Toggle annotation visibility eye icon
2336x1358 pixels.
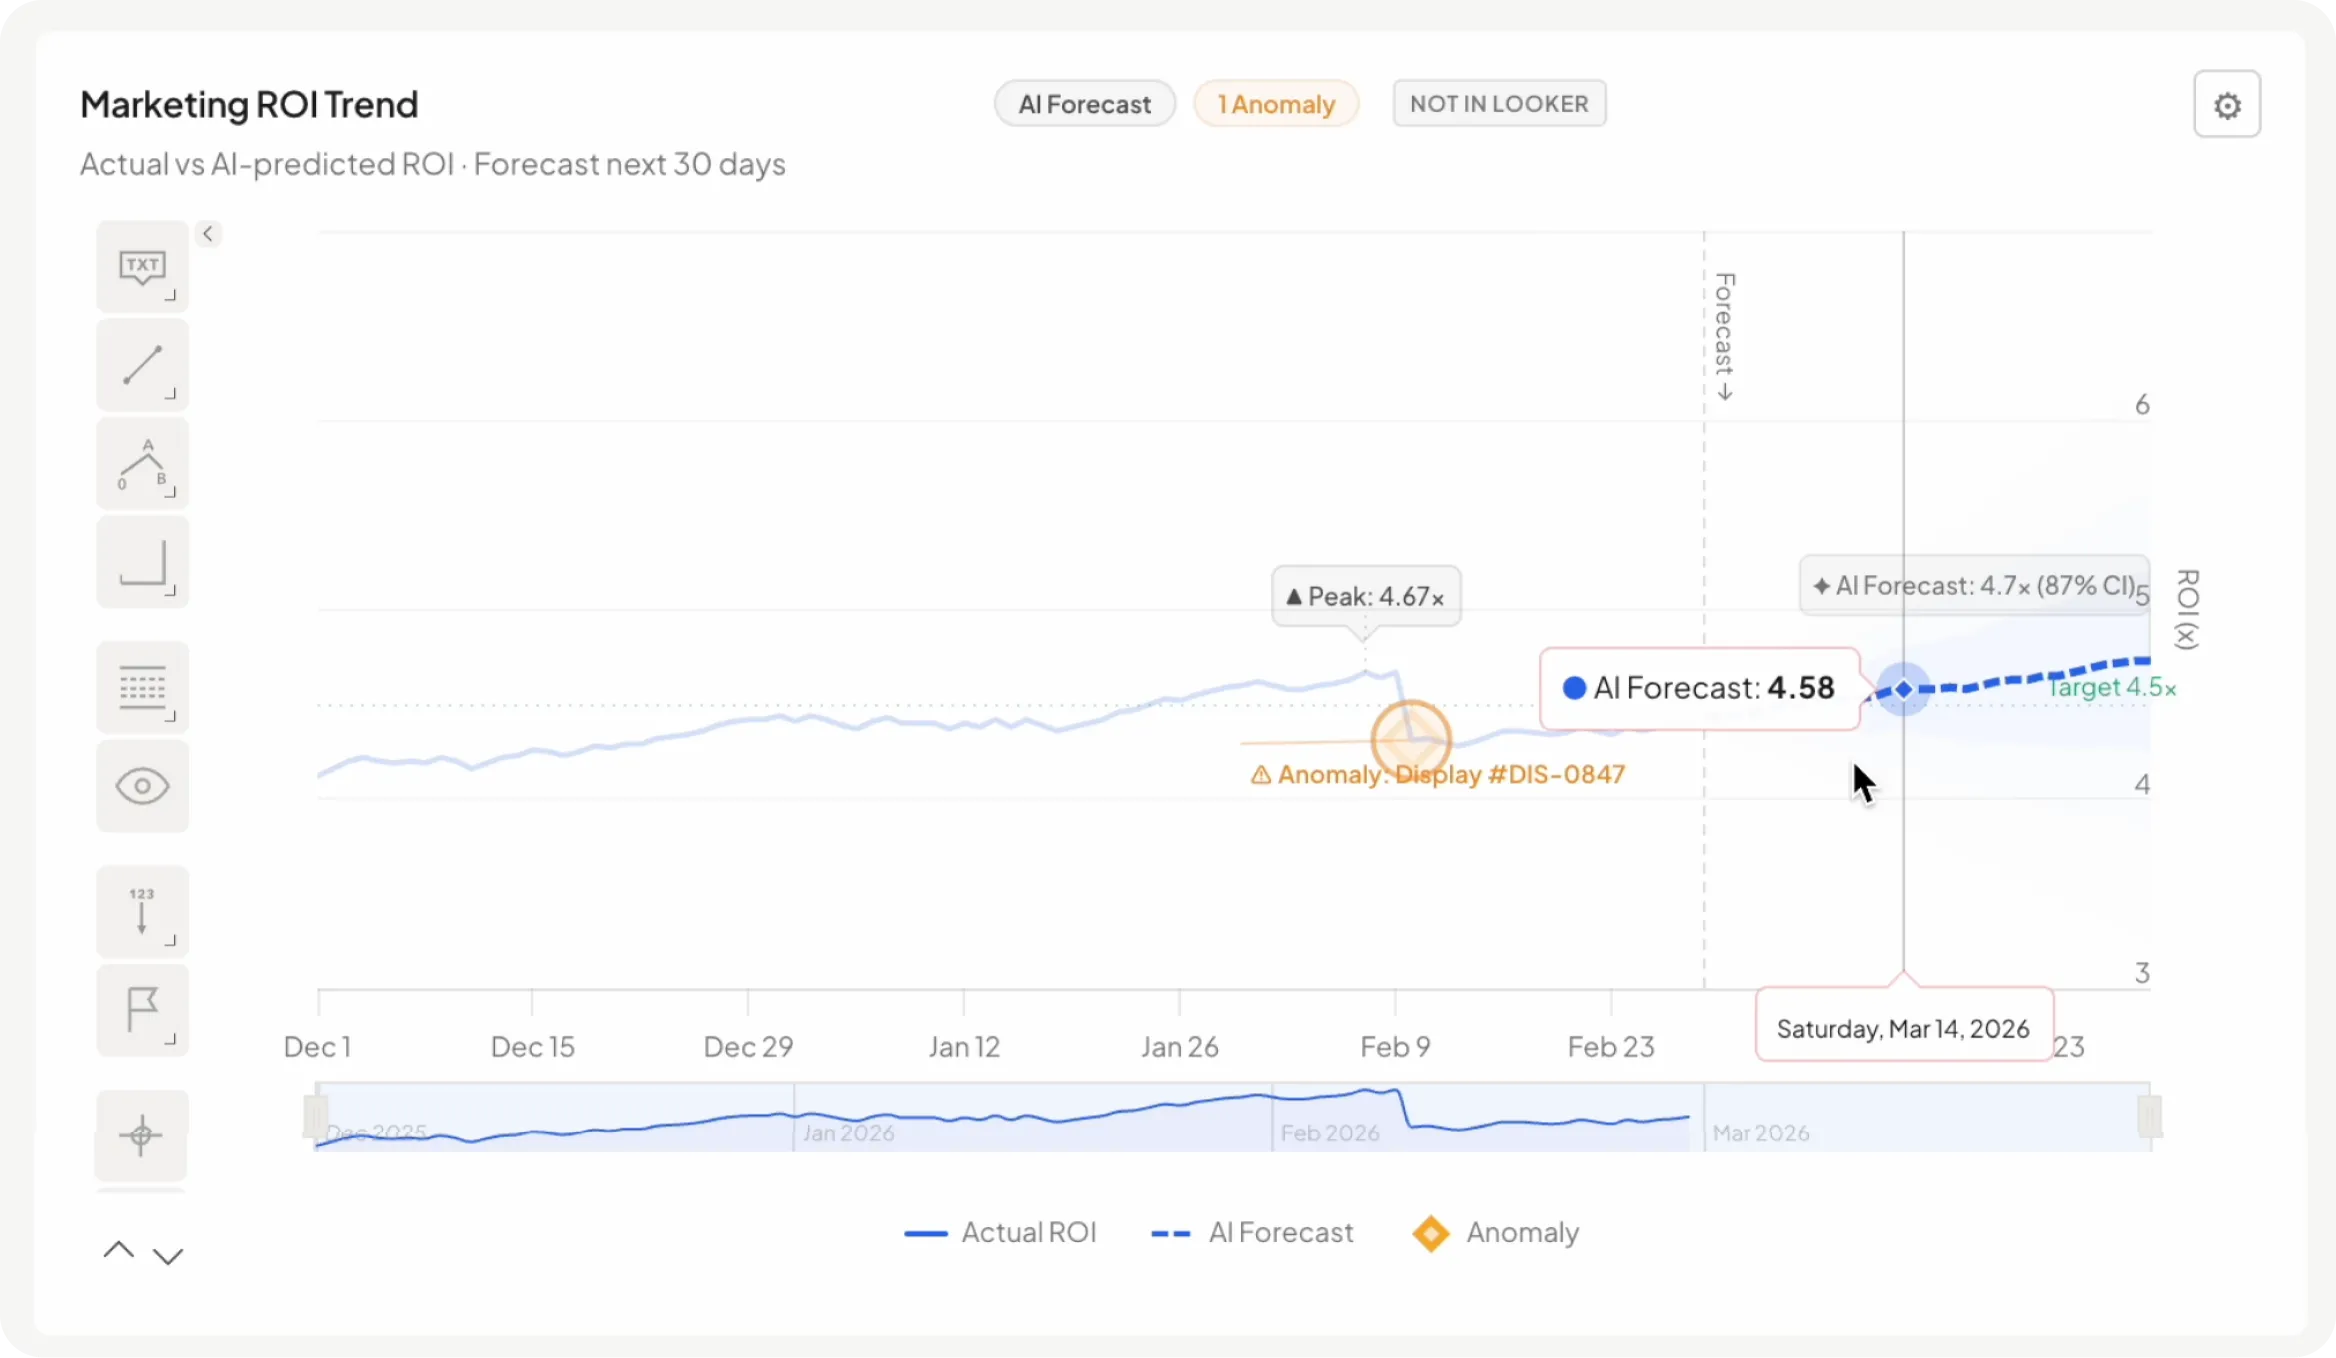(x=142, y=786)
